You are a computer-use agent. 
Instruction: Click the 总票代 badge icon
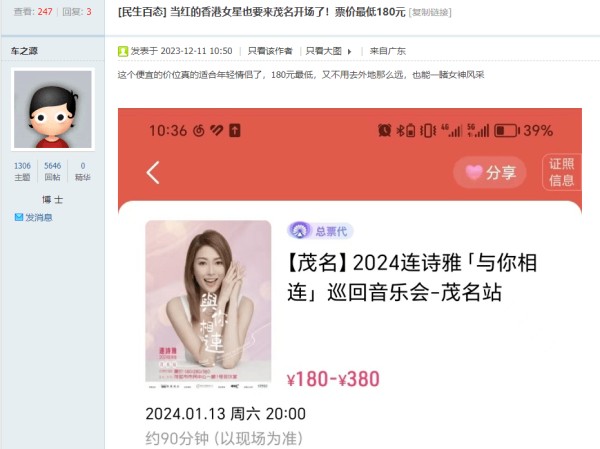point(299,231)
